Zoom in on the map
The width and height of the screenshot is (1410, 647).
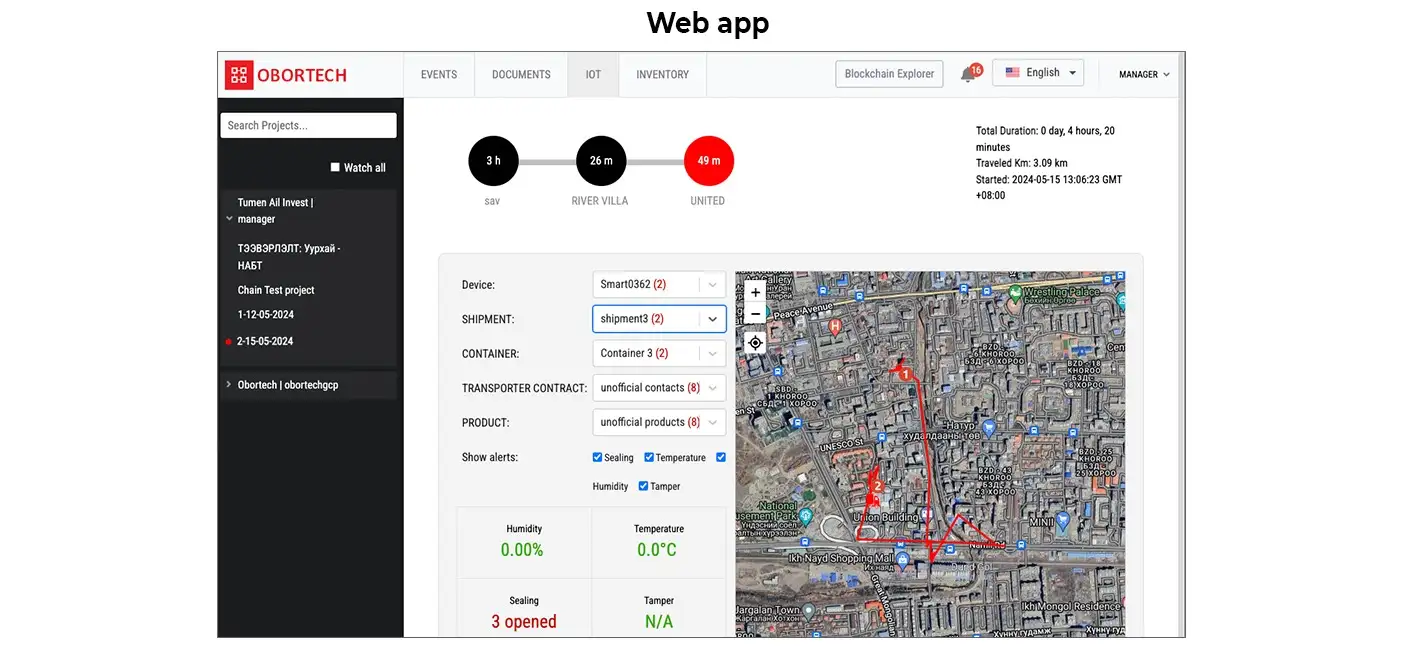click(755, 292)
